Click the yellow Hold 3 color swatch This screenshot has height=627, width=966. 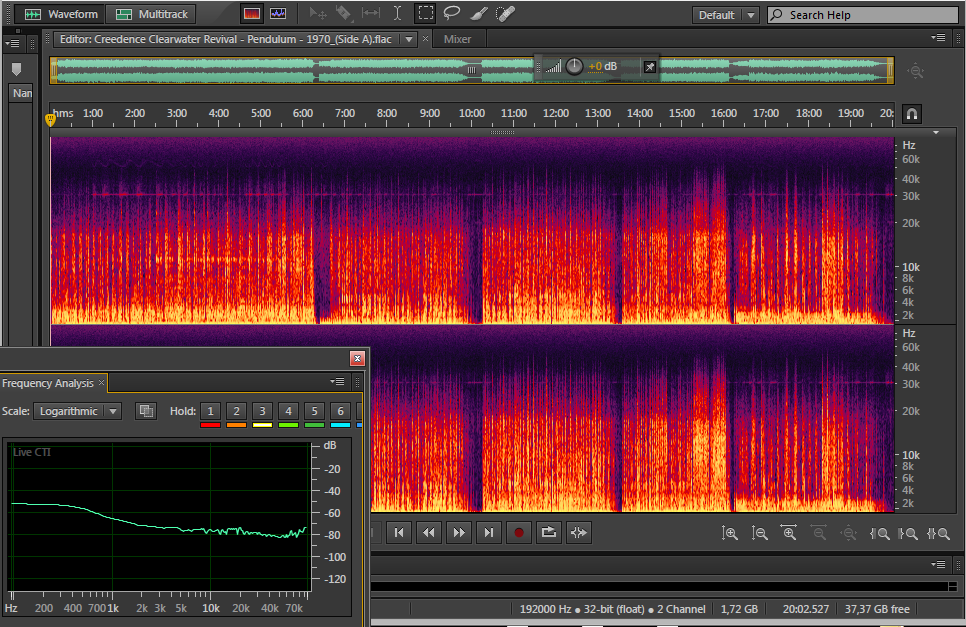tap(262, 425)
